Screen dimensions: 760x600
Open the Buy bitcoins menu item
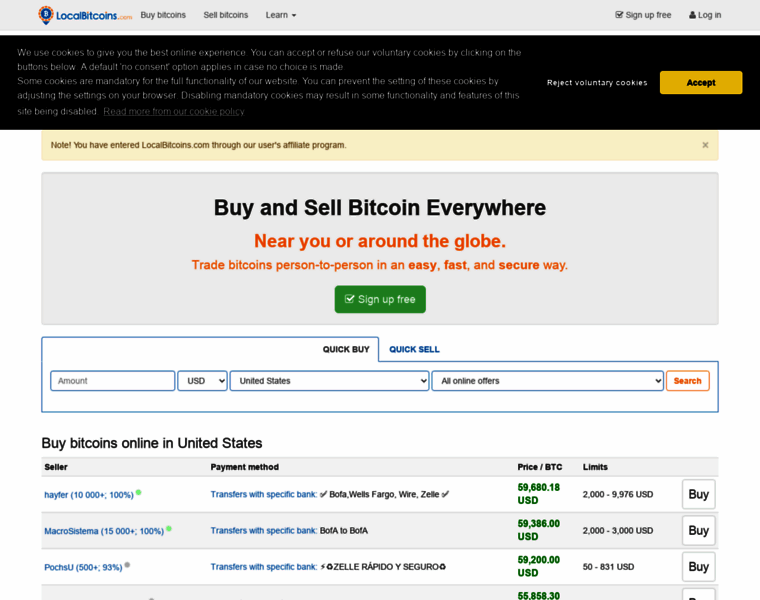[x=163, y=15]
